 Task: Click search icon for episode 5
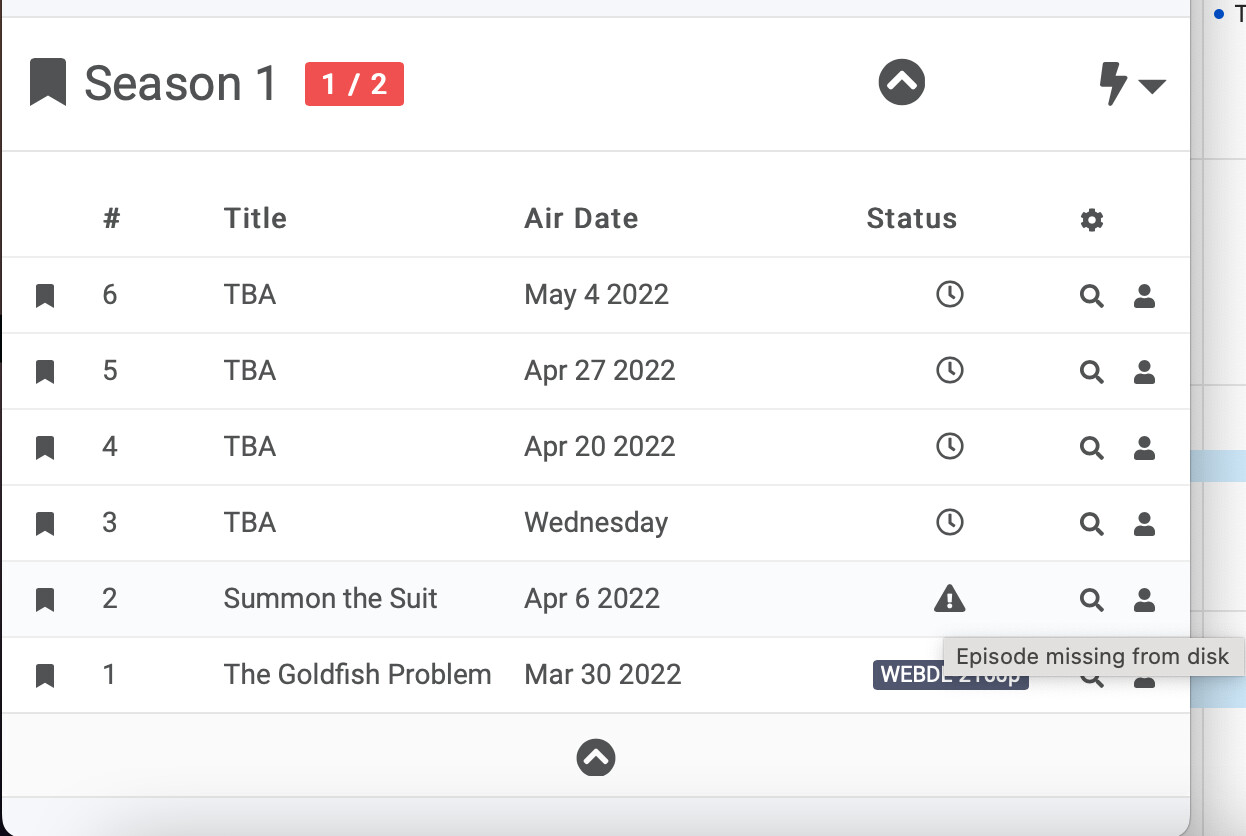[1092, 372]
